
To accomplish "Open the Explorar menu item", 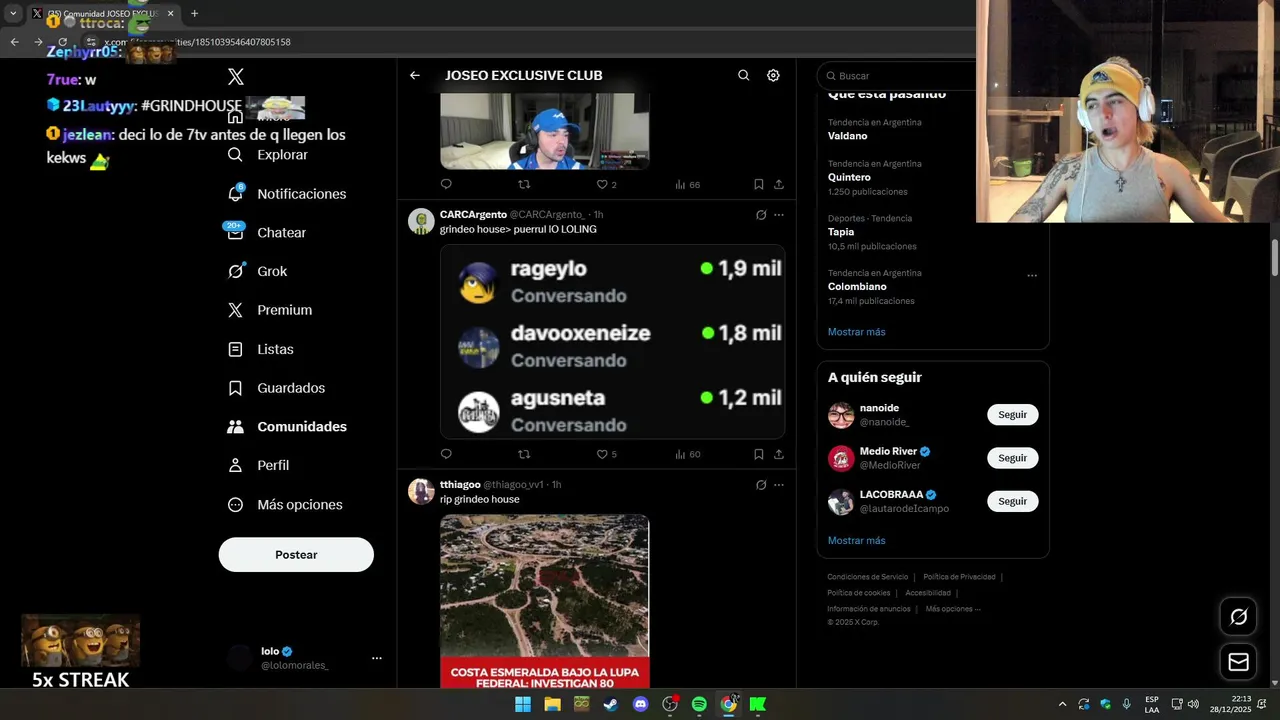I will coord(267,155).
